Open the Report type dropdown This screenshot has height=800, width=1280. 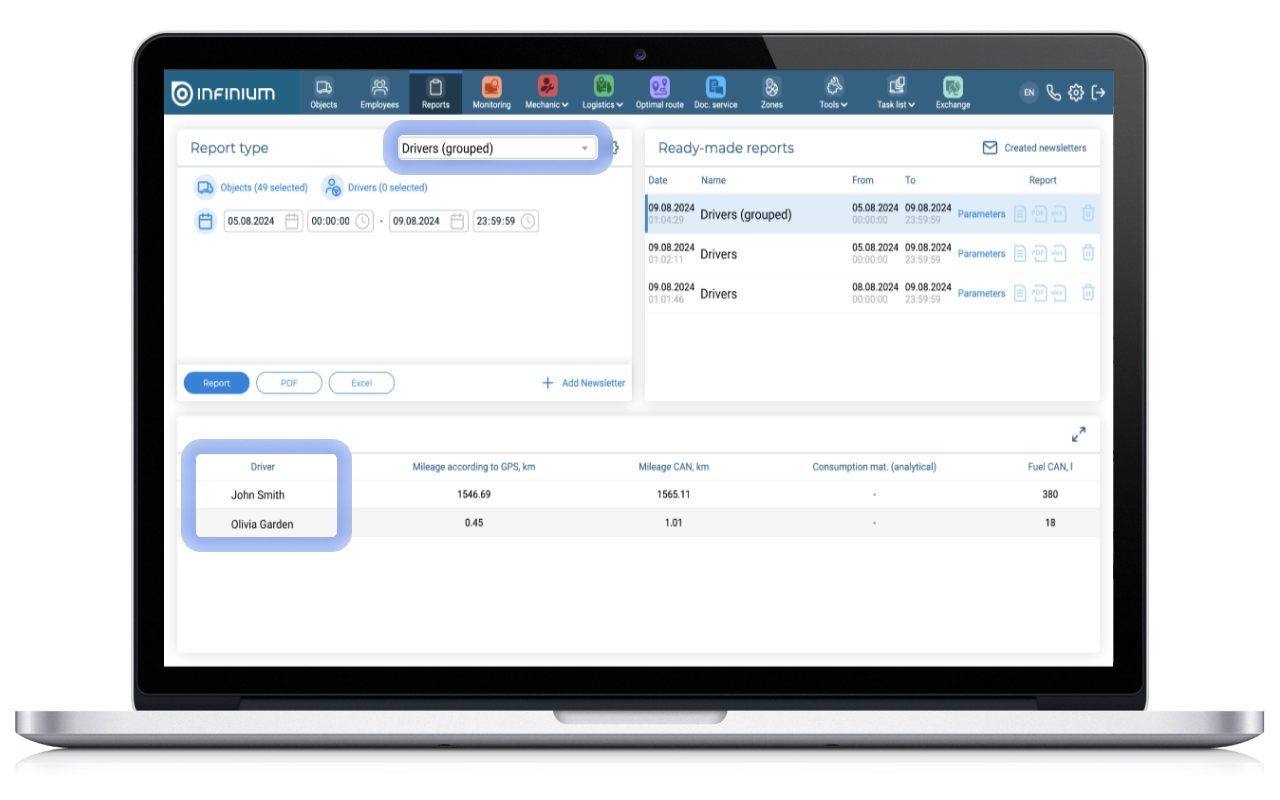point(496,148)
